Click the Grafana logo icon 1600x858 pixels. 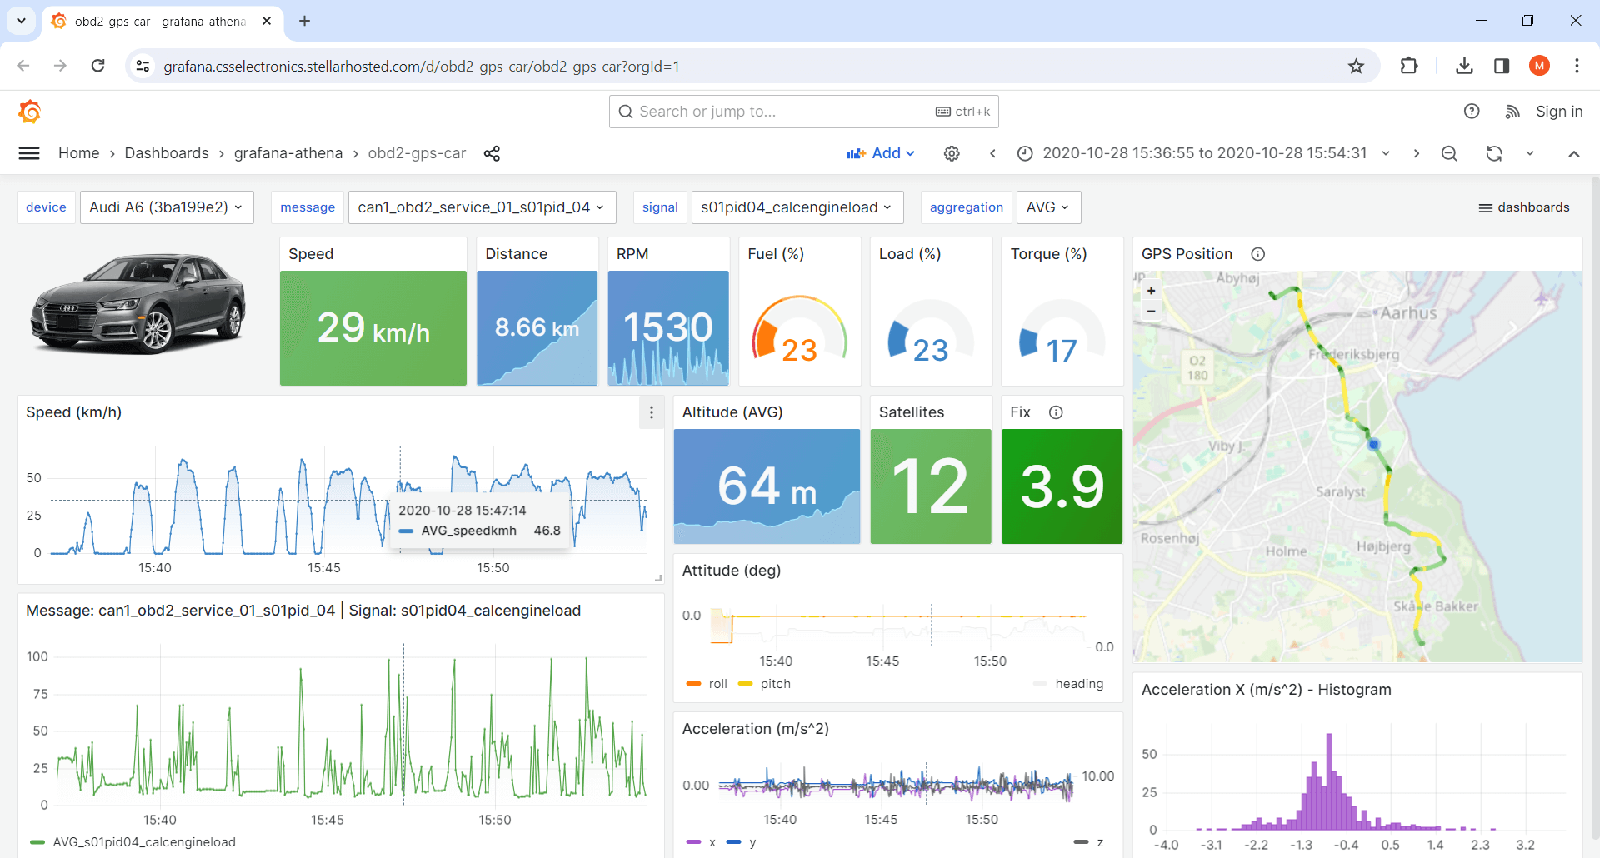[30, 112]
